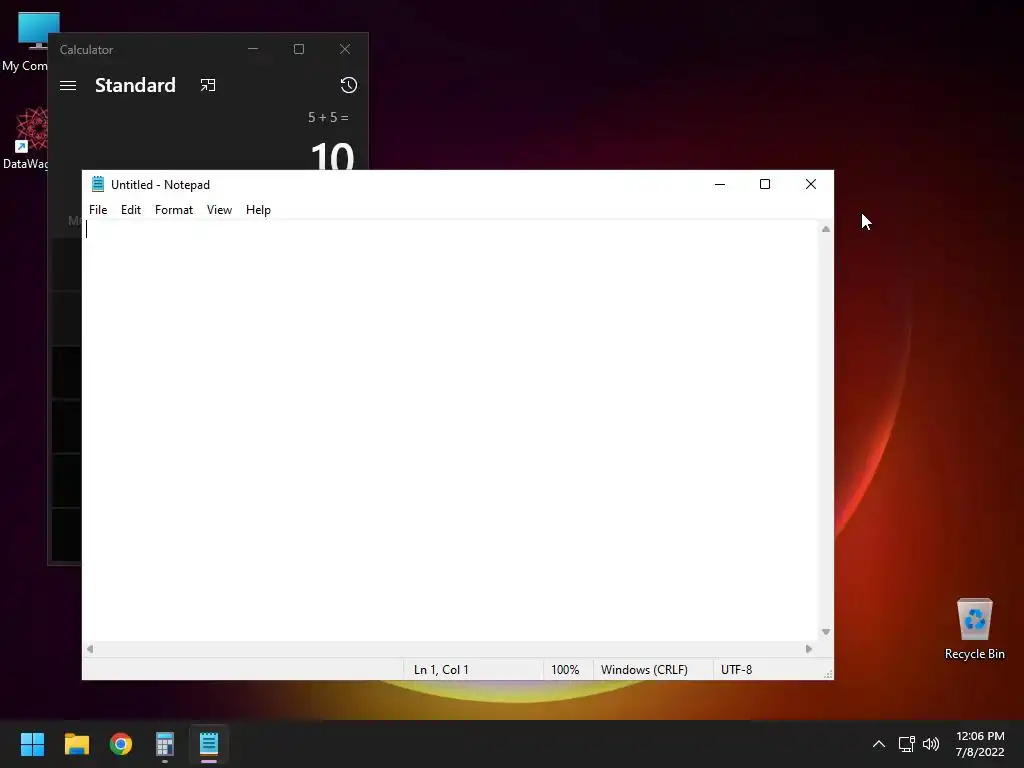1024x768 pixels.
Task: Open the View menu in Notepad
Action: click(219, 210)
